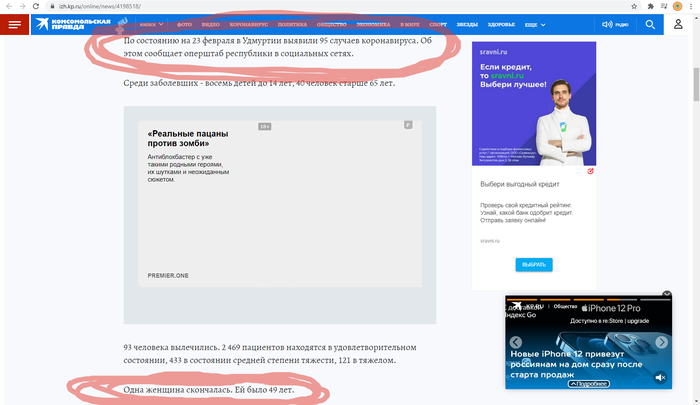
Task: Click the 18+ age badge on Premier ad
Action: 265,127
